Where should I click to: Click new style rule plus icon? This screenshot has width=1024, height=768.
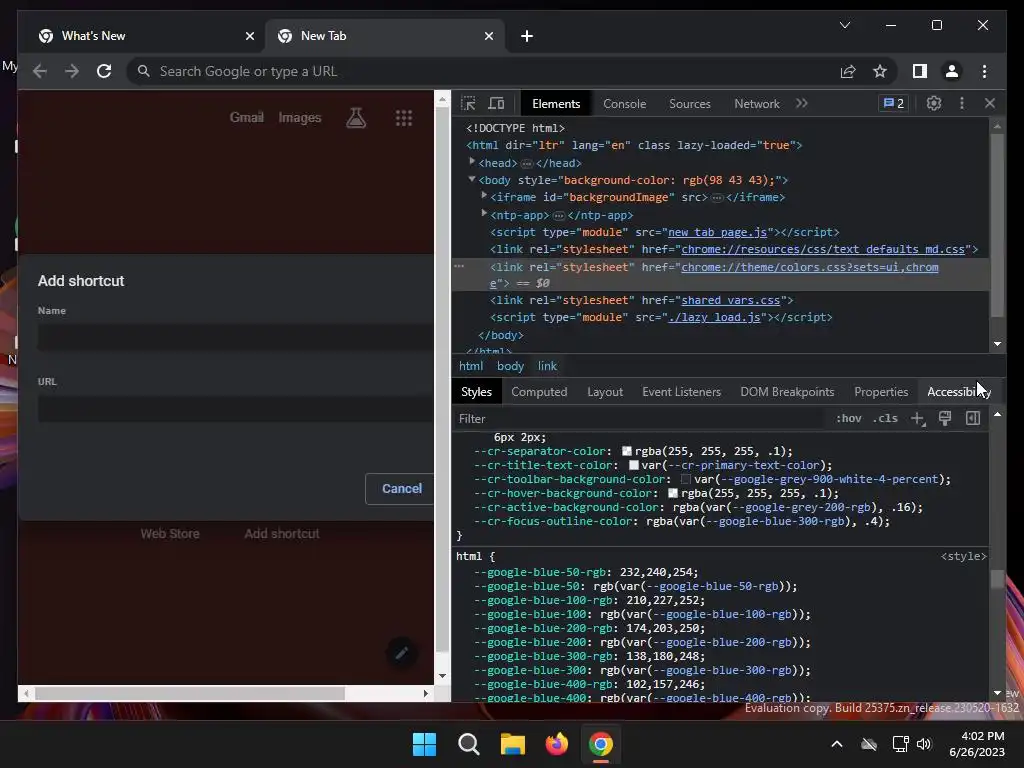(918, 419)
